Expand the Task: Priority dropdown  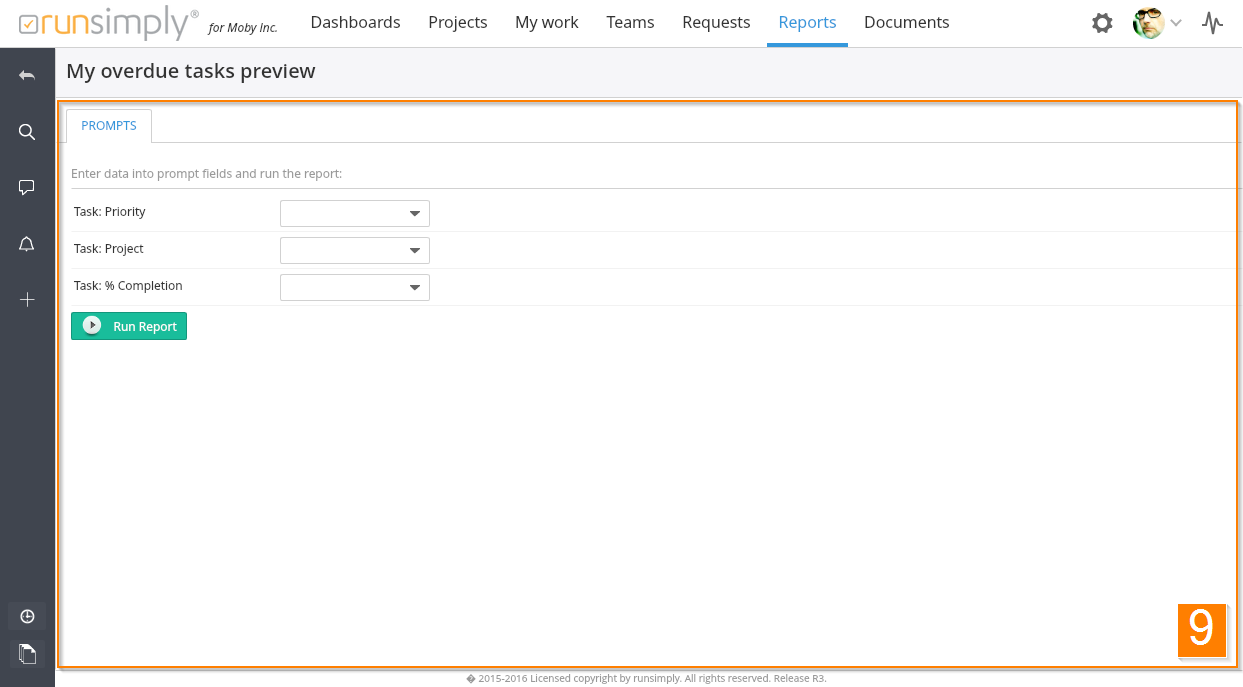coord(354,213)
